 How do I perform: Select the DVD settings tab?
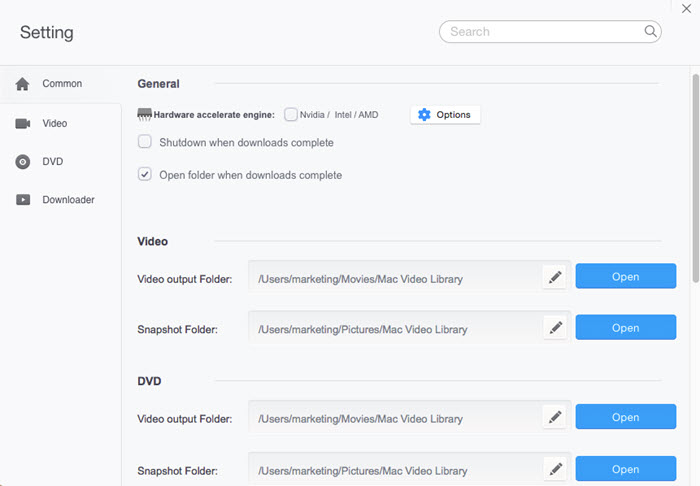[53, 162]
